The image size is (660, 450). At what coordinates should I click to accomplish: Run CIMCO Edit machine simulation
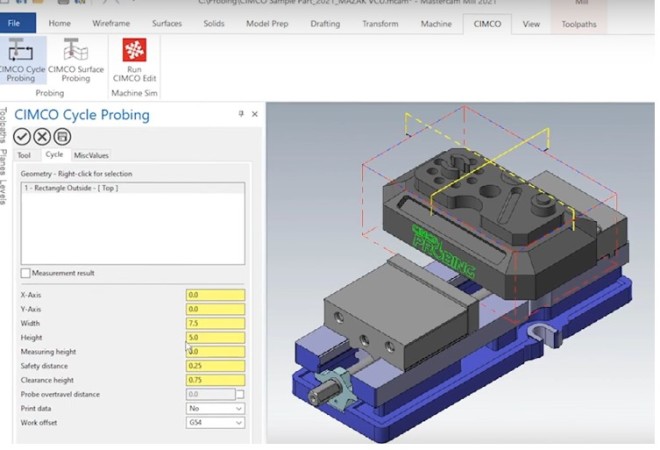[x=134, y=60]
